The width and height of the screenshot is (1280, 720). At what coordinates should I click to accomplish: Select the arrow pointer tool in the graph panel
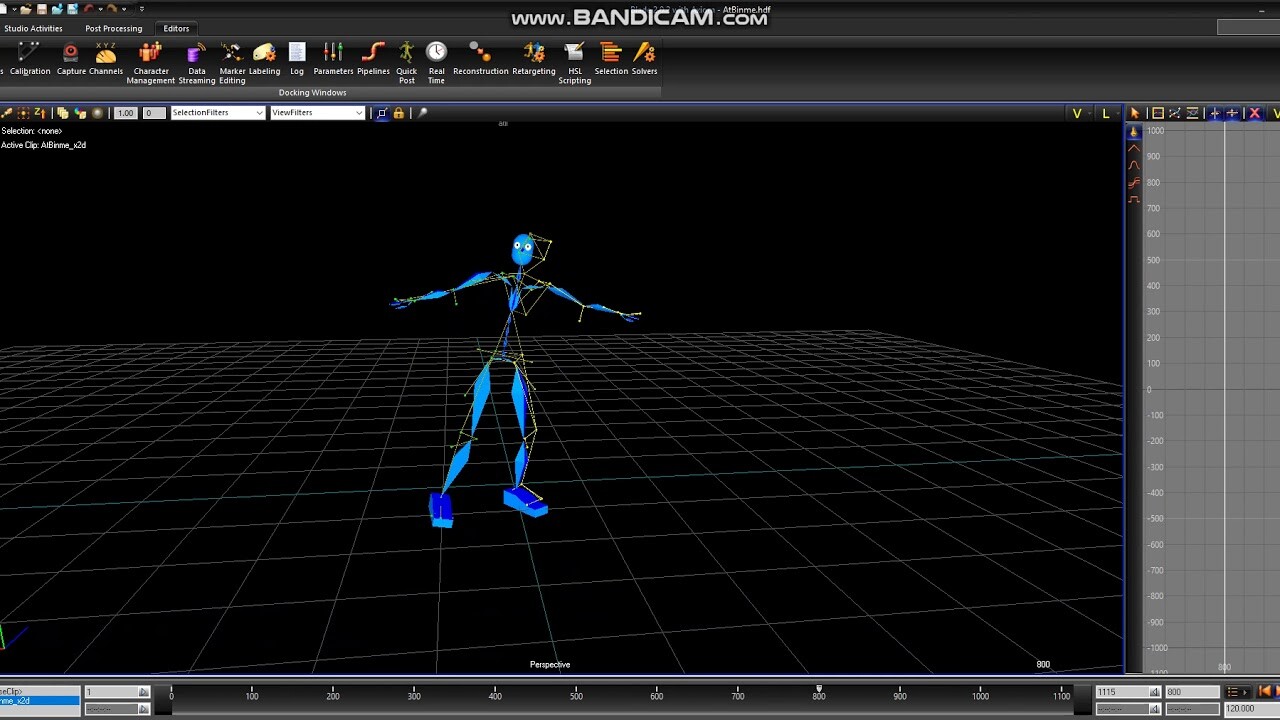tap(1135, 113)
